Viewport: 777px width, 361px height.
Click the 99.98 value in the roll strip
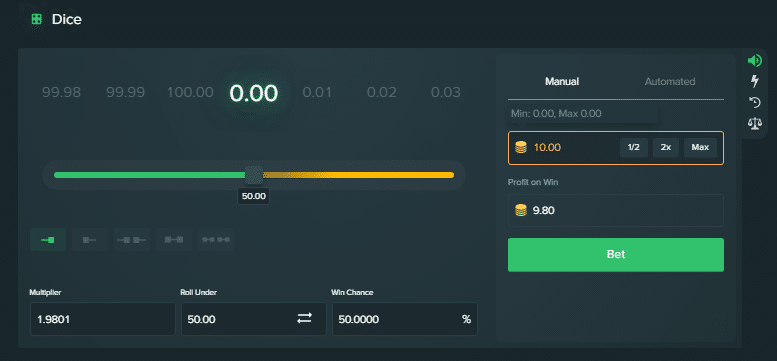coord(61,93)
